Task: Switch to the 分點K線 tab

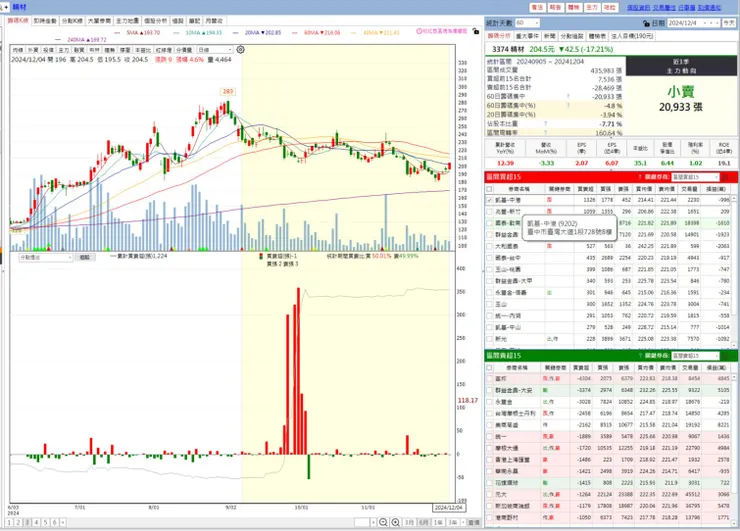Action: pos(72,21)
